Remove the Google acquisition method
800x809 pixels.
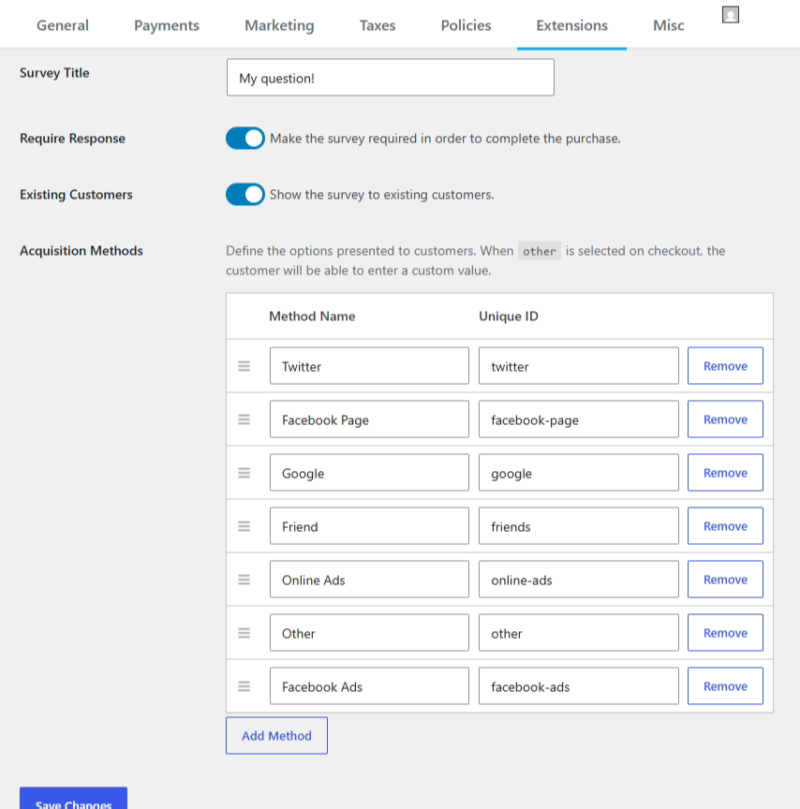(725, 472)
